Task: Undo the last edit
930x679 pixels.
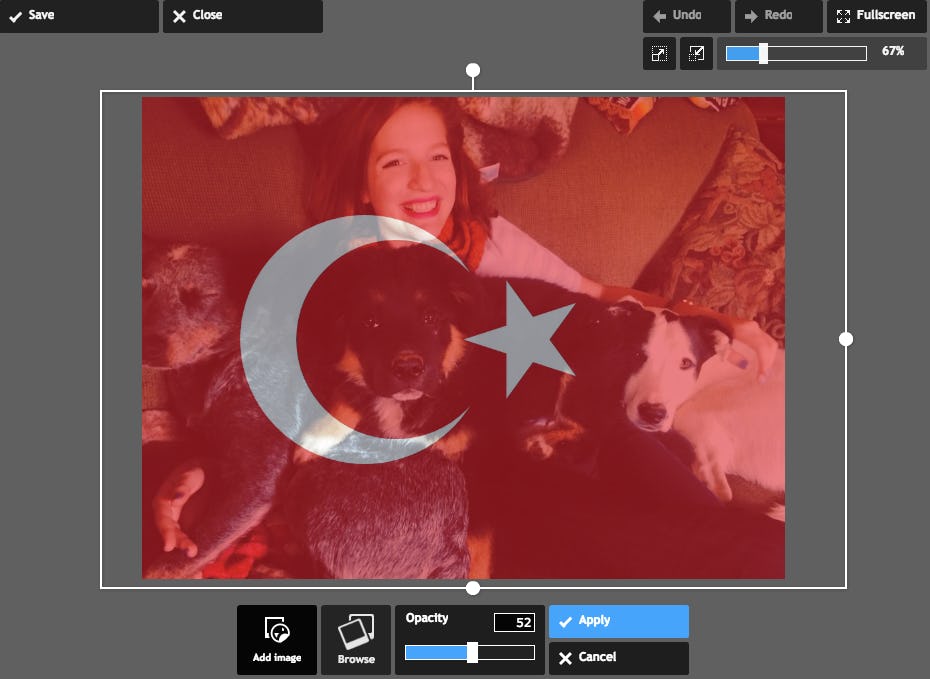Action: [685, 16]
